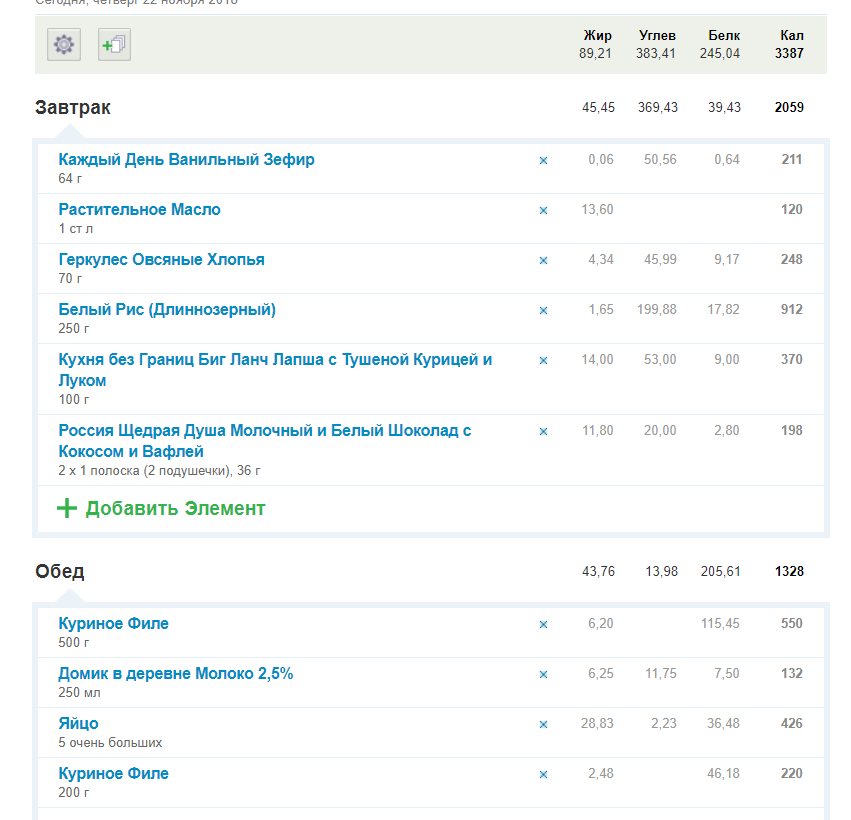Collapse the Обед meal section header

(60, 572)
